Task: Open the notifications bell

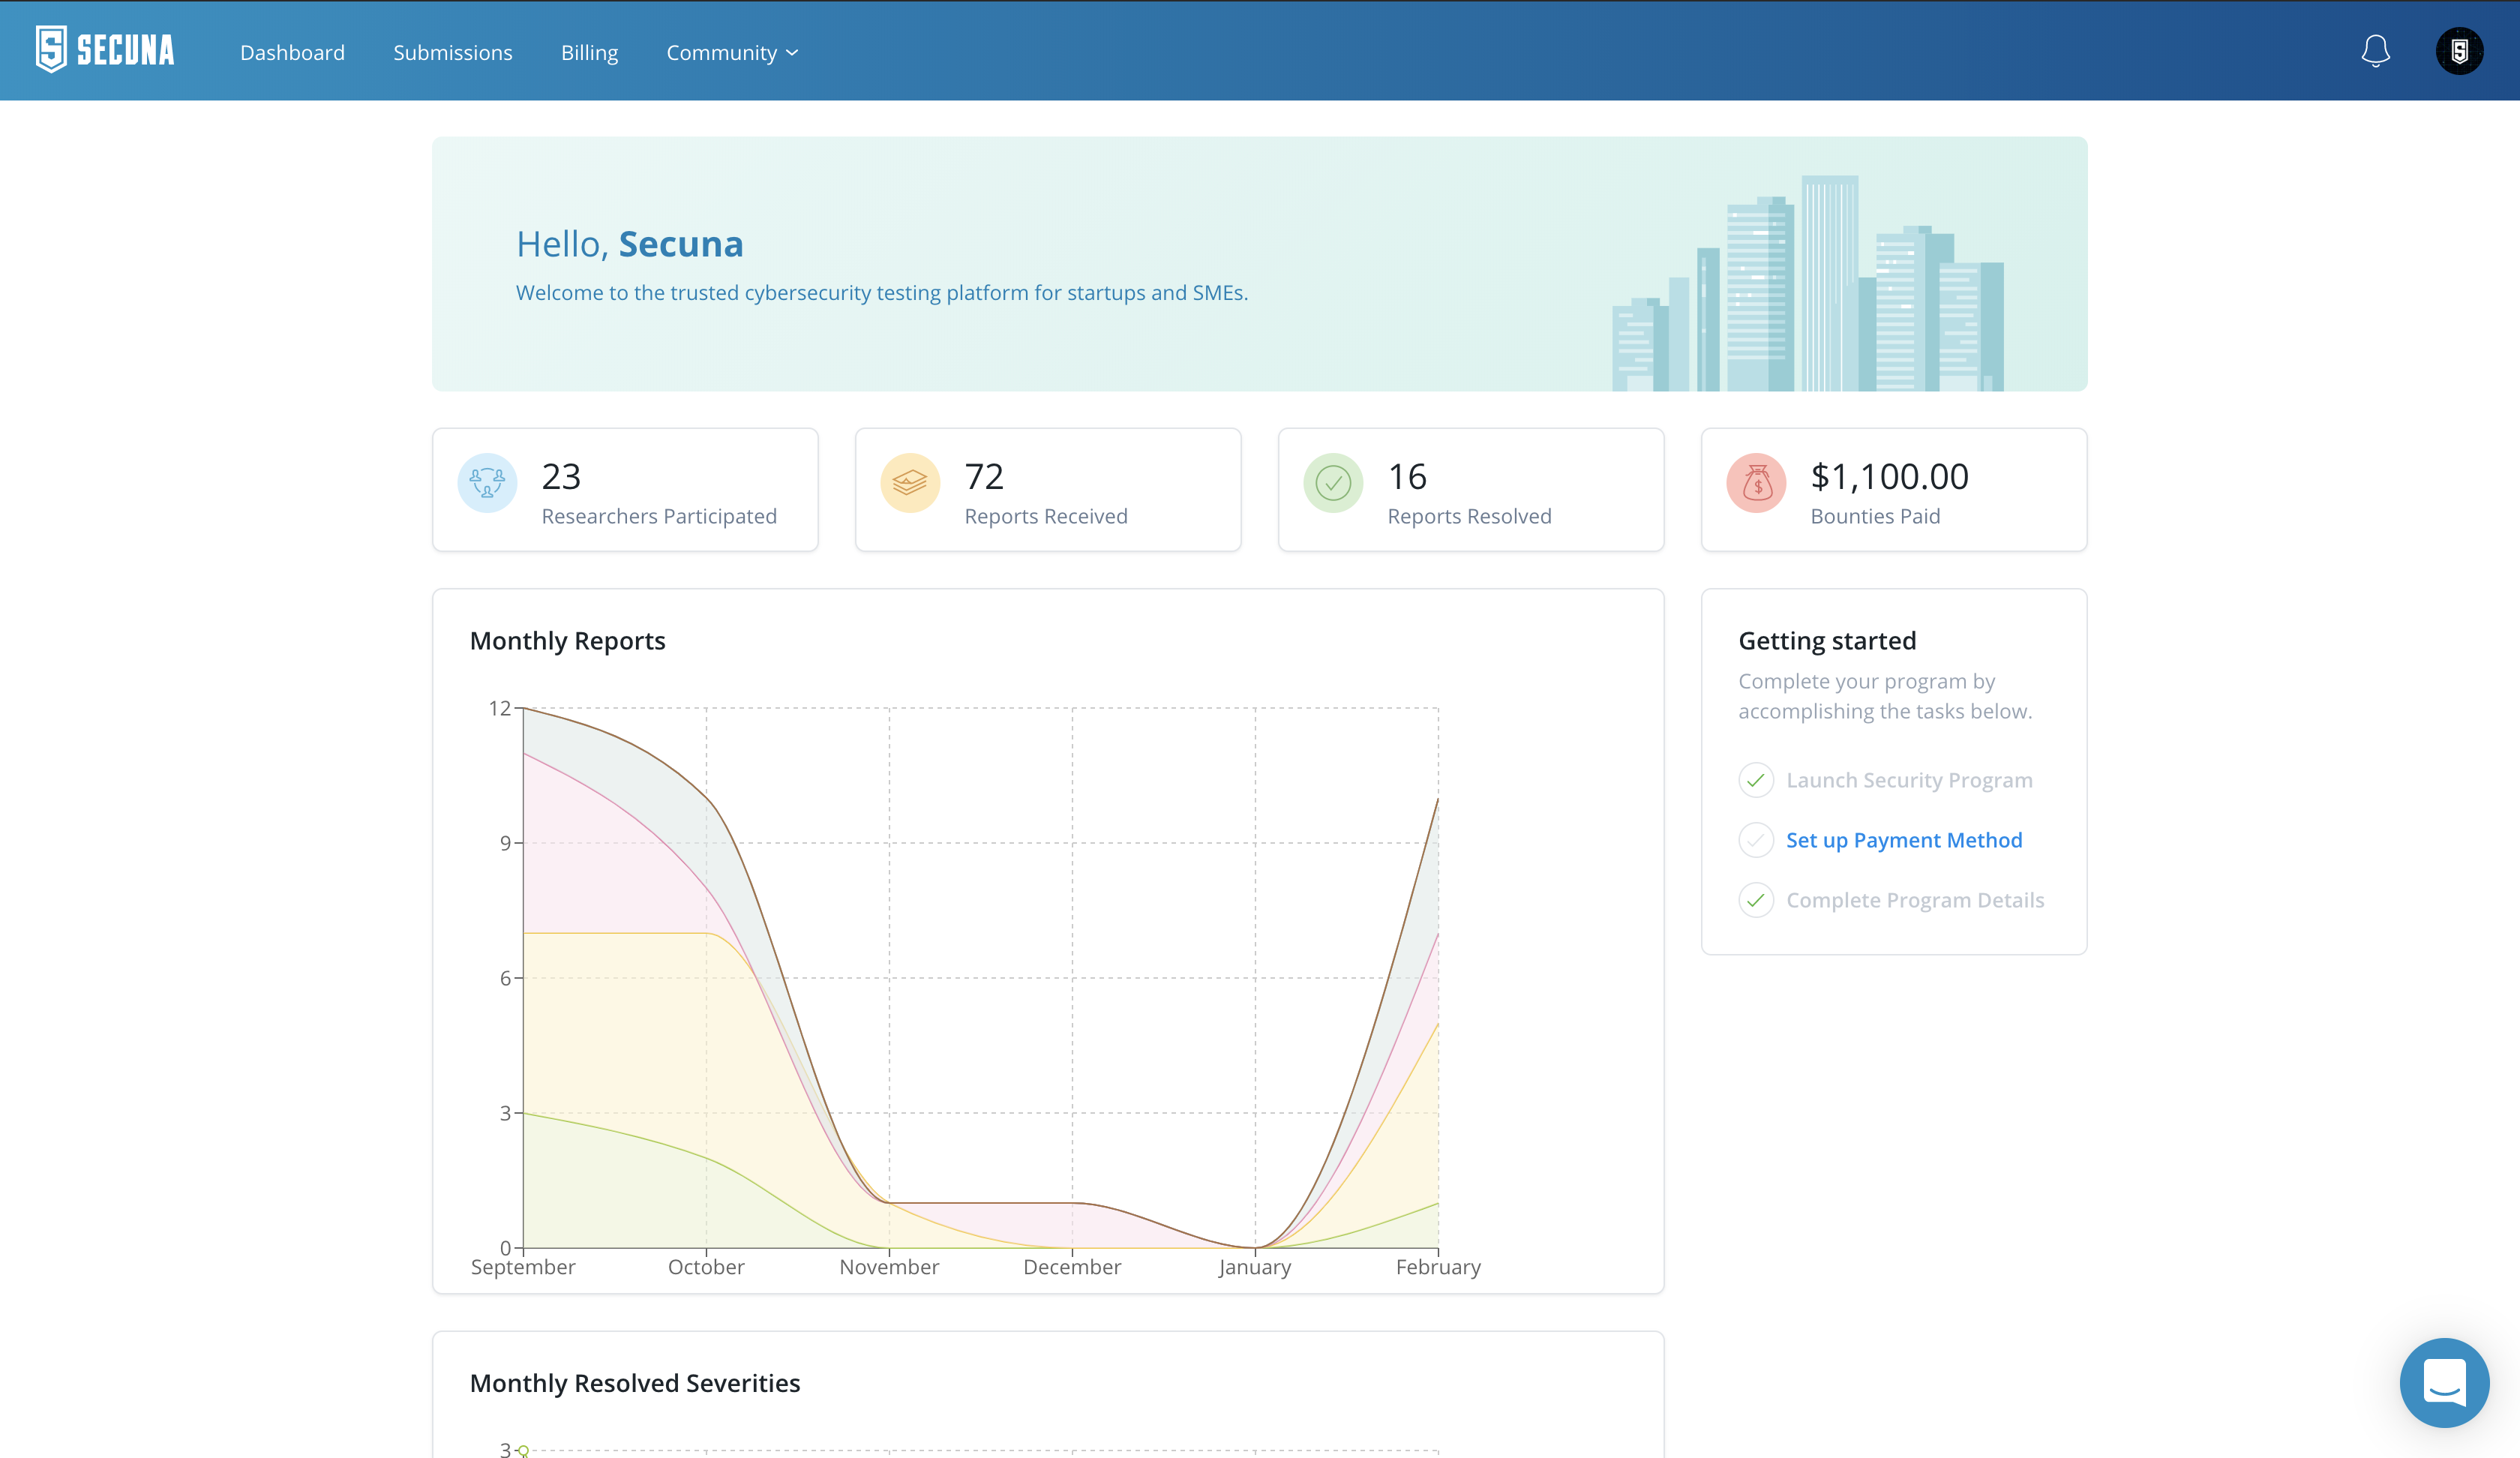Action: click(2375, 51)
